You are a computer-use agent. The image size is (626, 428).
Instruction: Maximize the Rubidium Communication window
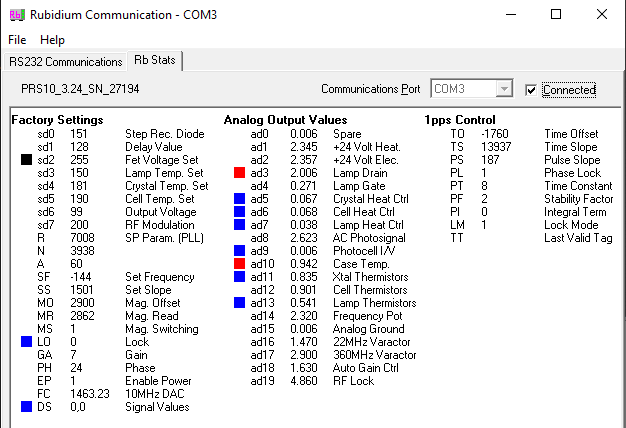(556, 14)
